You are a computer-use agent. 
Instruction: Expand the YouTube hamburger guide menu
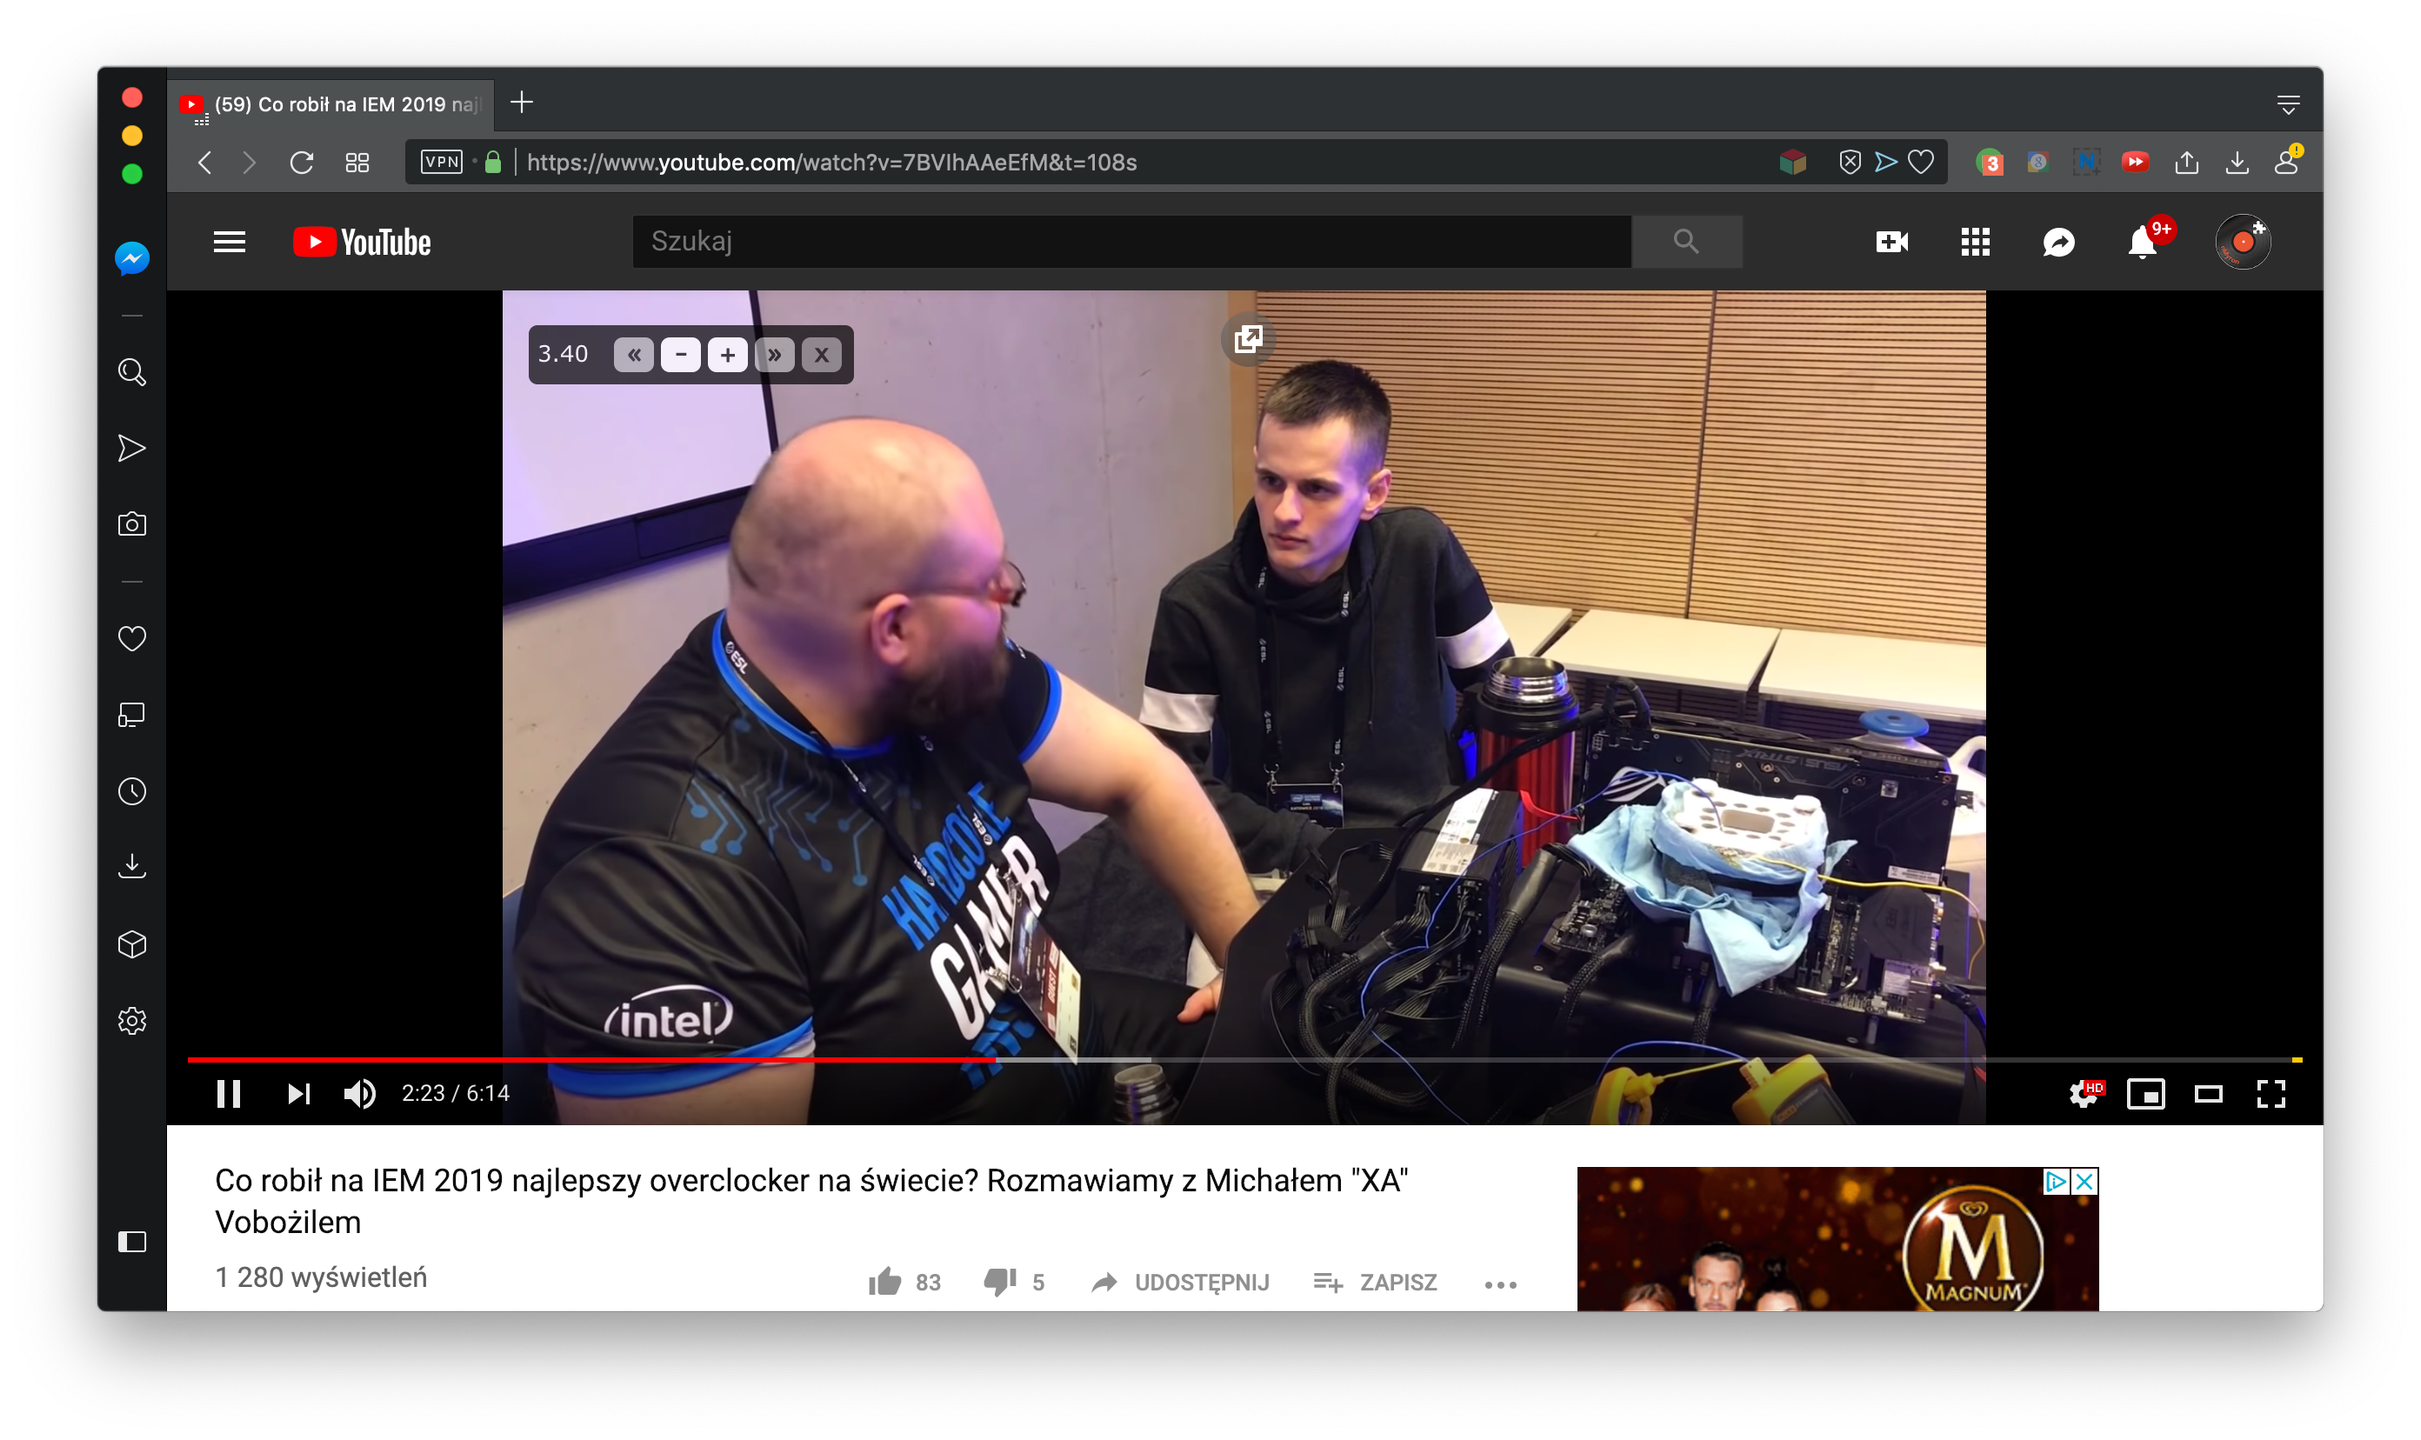coord(229,242)
